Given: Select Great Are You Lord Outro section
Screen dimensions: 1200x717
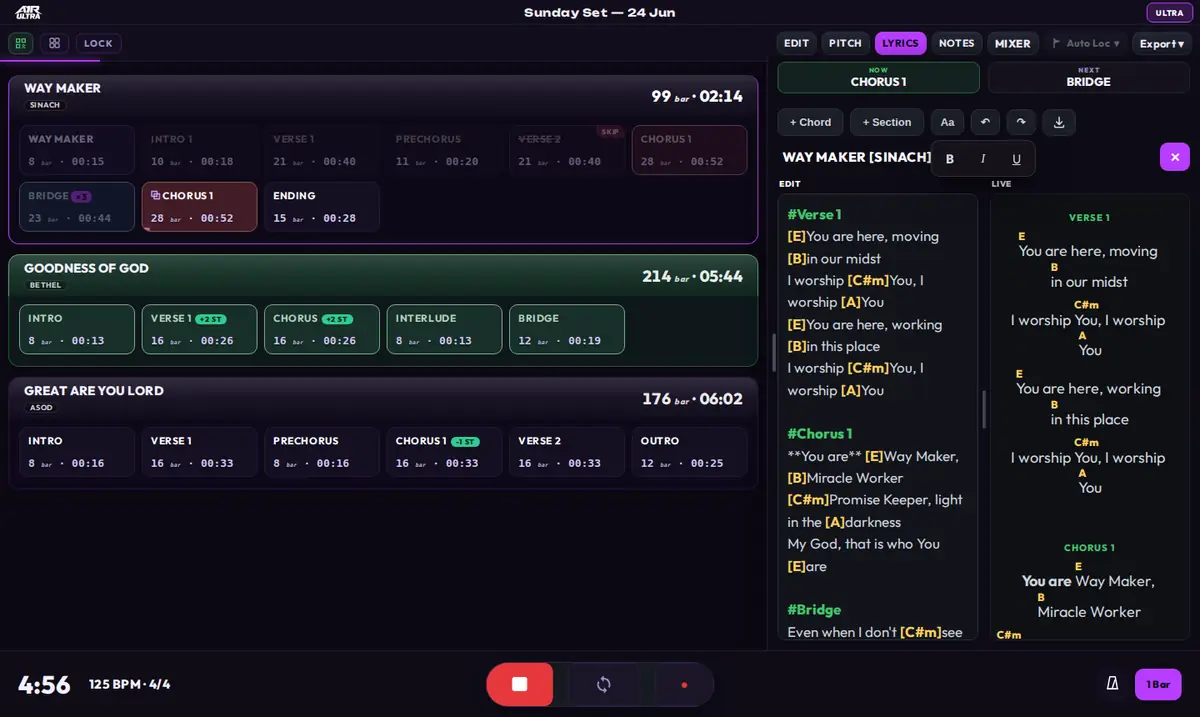Looking at the screenshot, I should (x=689, y=452).
